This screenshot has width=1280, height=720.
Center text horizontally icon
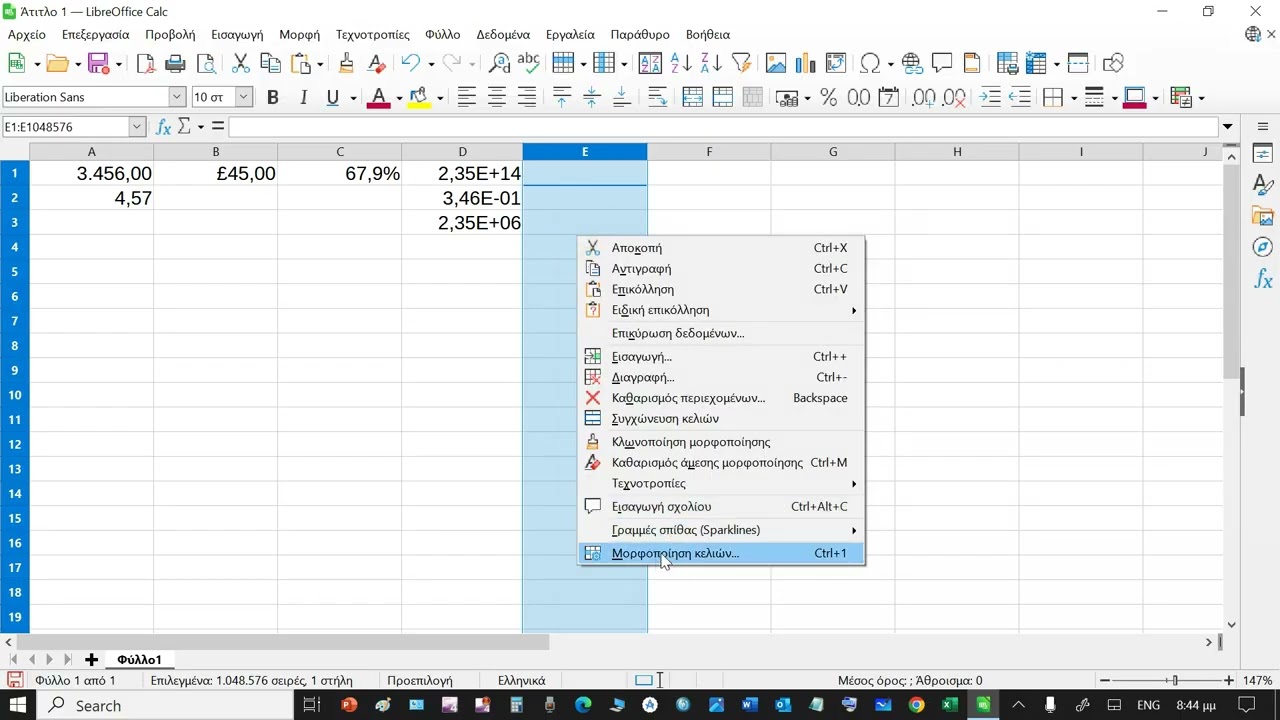click(x=496, y=97)
